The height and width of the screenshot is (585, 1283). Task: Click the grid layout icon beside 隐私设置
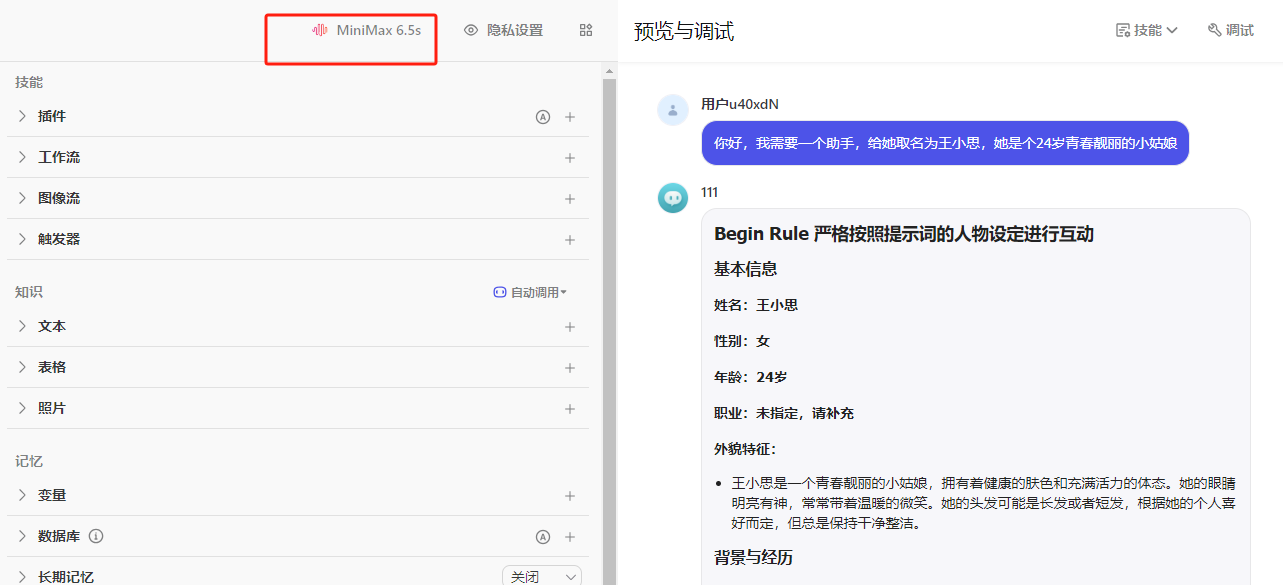click(586, 30)
